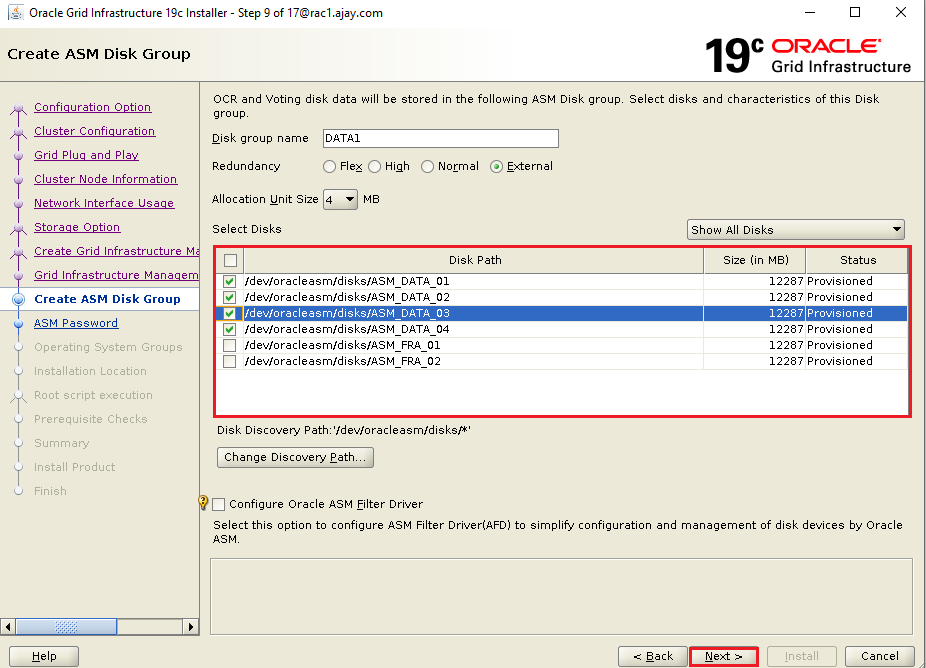This screenshot has height=668, width=926.
Task: Check the ASM_FRA_01 disk checkbox
Action: click(230, 345)
